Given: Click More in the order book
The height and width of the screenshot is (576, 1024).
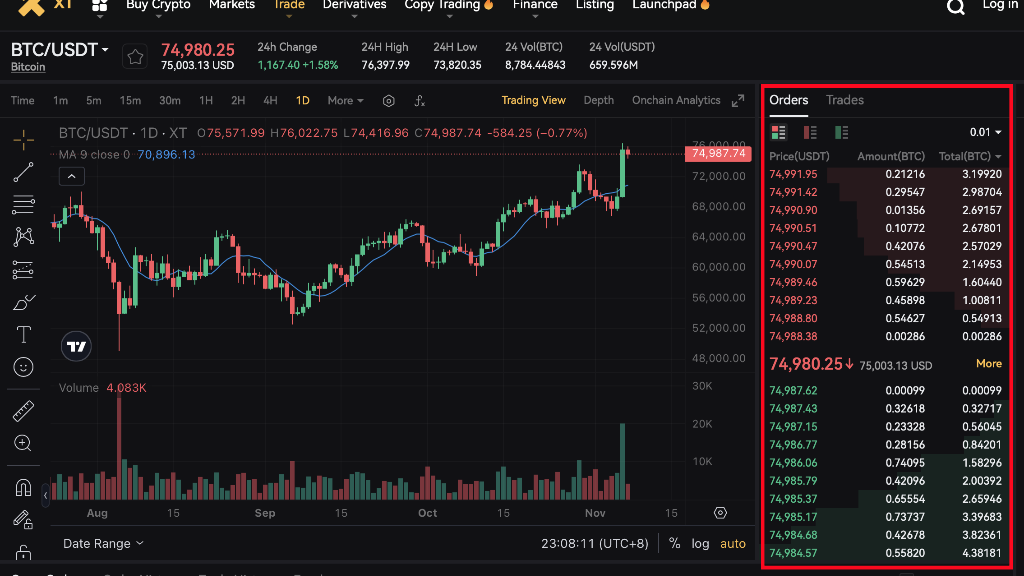Looking at the screenshot, I should (989, 364).
